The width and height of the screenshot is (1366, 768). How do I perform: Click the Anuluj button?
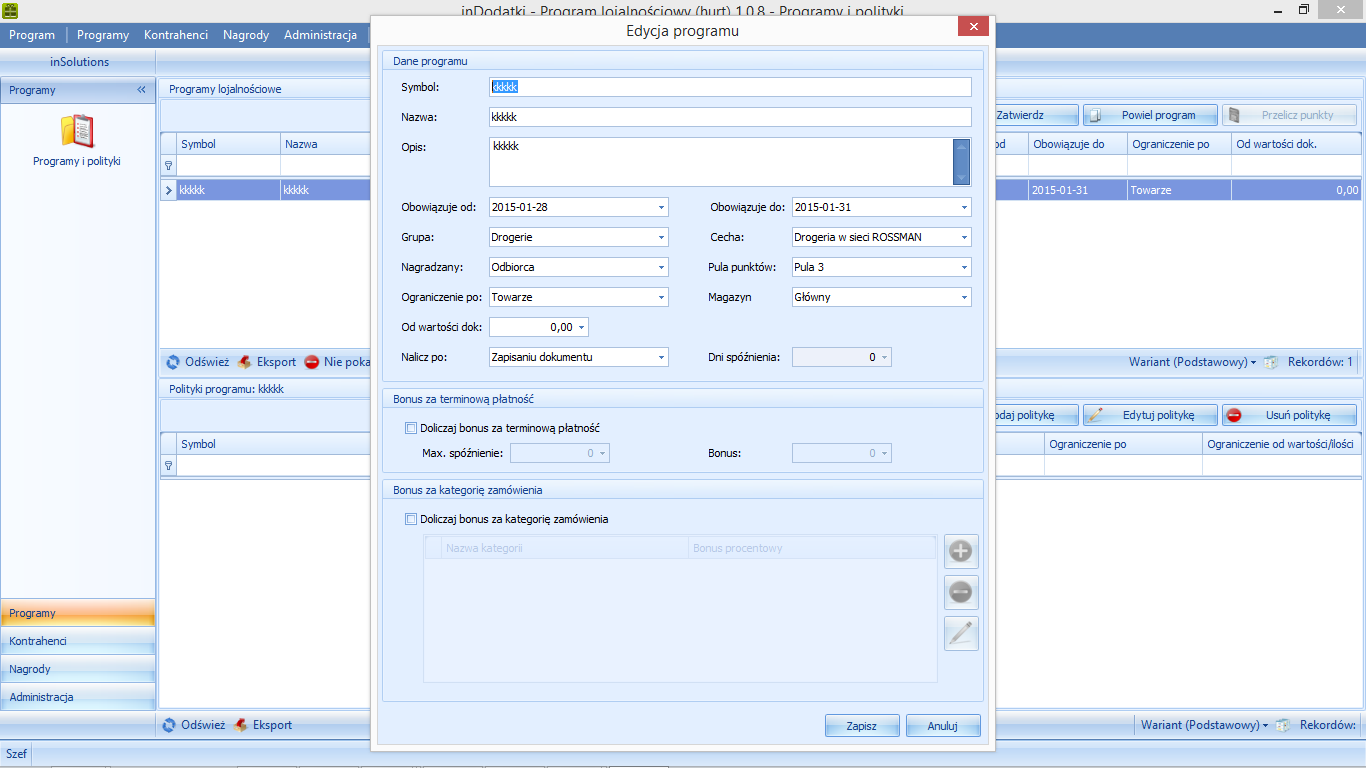tap(943, 726)
